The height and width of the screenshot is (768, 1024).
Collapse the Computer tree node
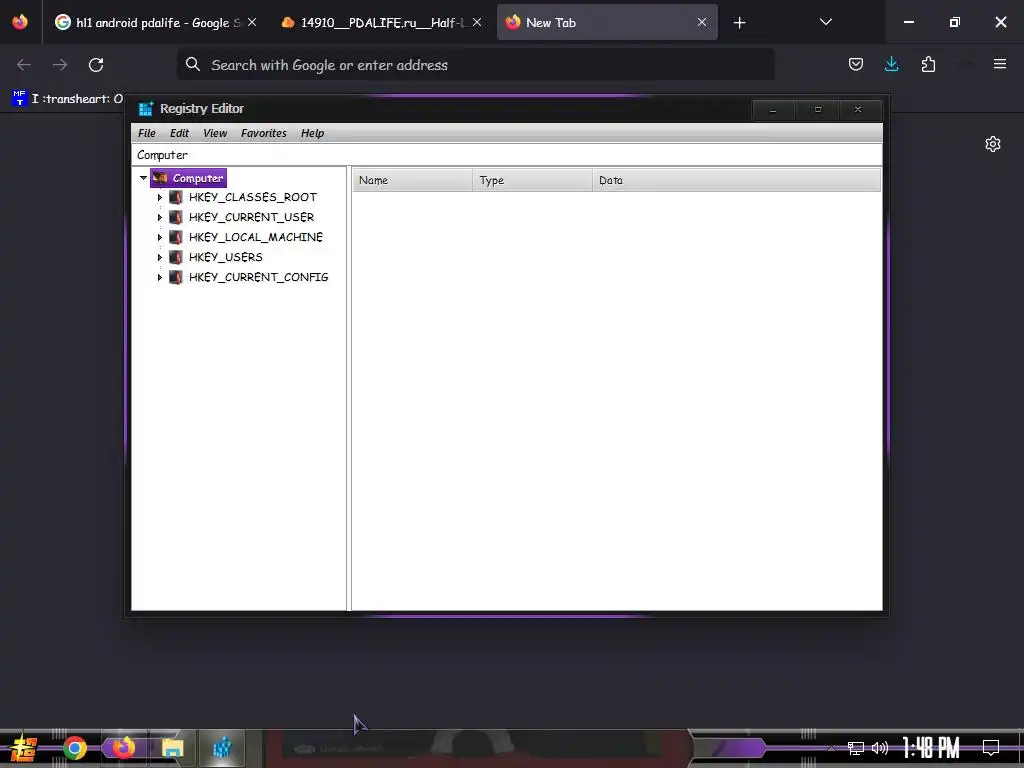click(143, 178)
